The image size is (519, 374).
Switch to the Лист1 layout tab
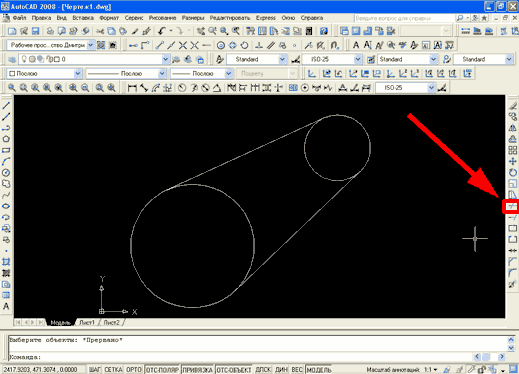click(87, 322)
